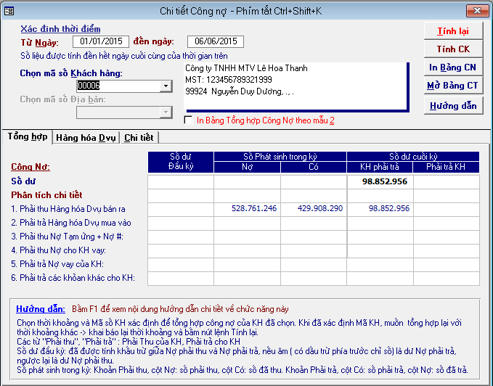The height and width of the screenshot is (386, 493).
Task: Open Mở Bảng CT button
Action: pyautogui.click(x=453, y=86)
